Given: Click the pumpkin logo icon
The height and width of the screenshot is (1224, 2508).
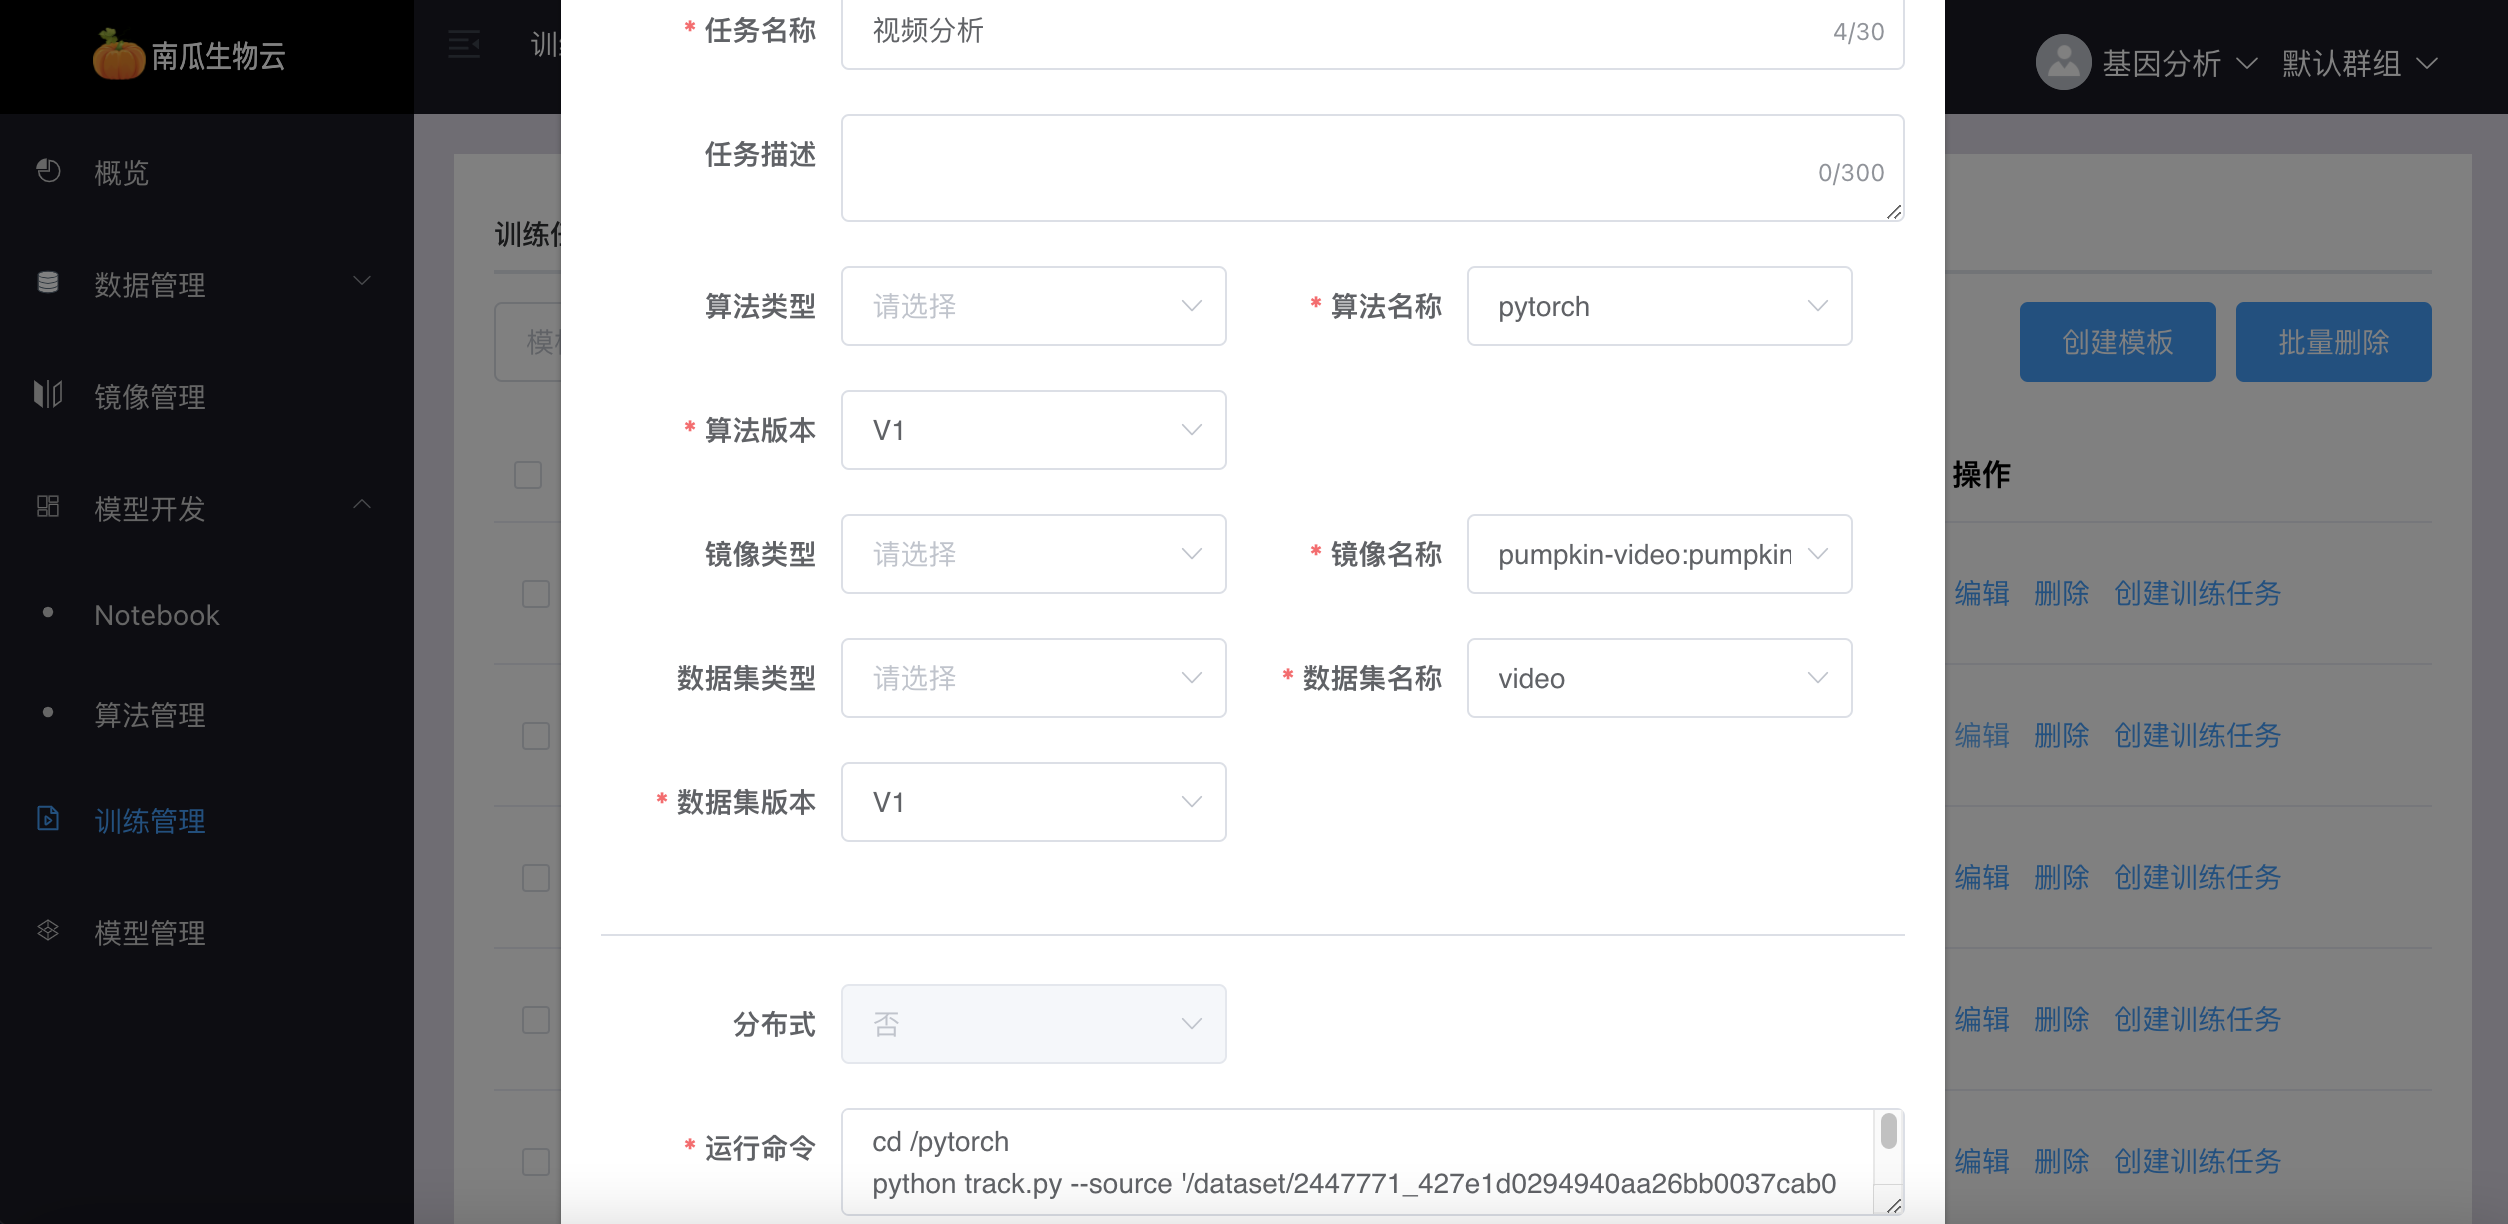Looking at the screenshot, I should pyautogui.click(x=118, y=54).
